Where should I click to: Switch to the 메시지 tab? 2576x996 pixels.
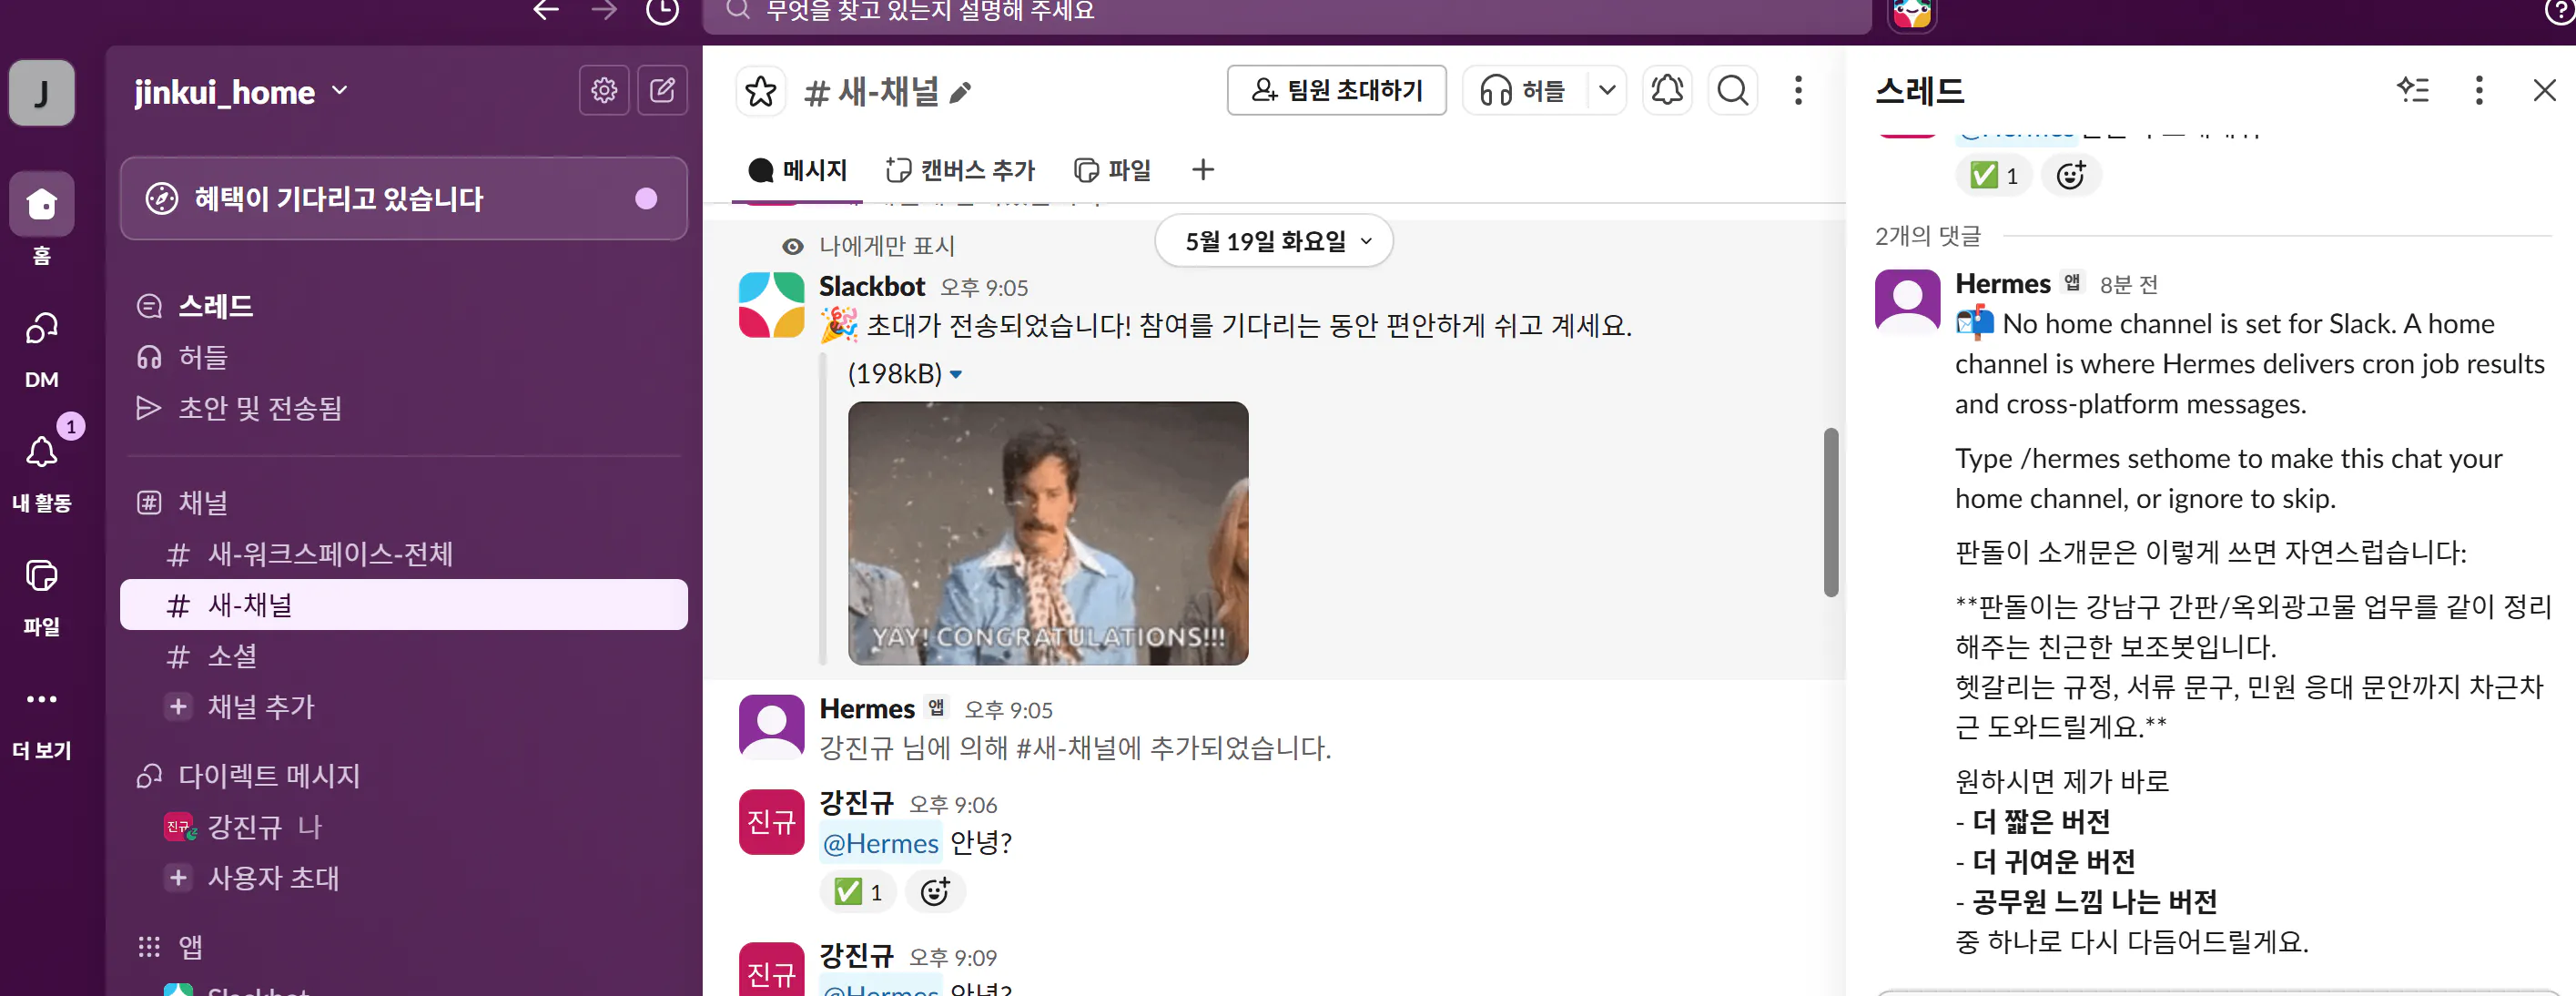pyautogui.click(x=797, y=170)
